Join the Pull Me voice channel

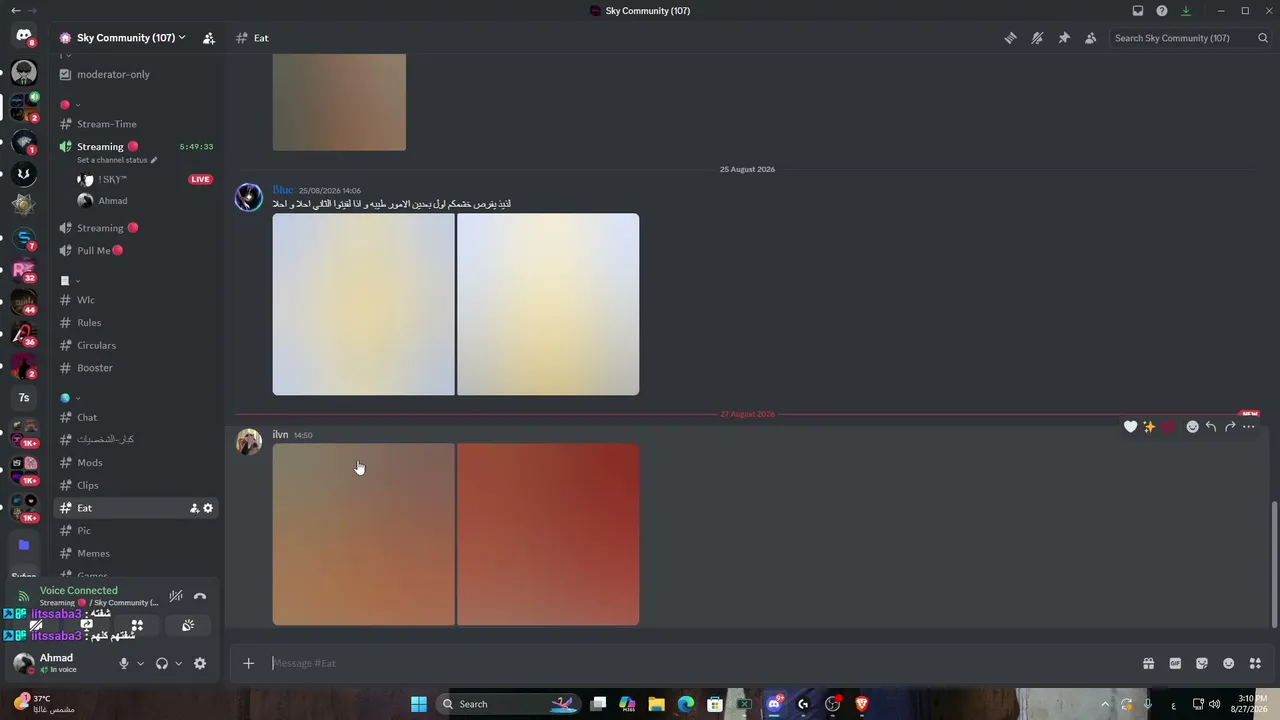136,250
